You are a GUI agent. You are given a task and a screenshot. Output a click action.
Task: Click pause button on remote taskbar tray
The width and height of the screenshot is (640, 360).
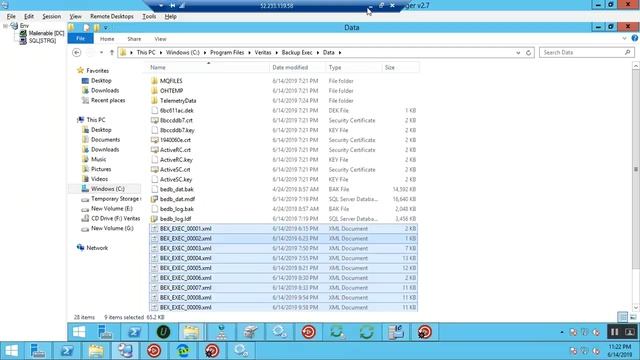[x=614, y=332]
